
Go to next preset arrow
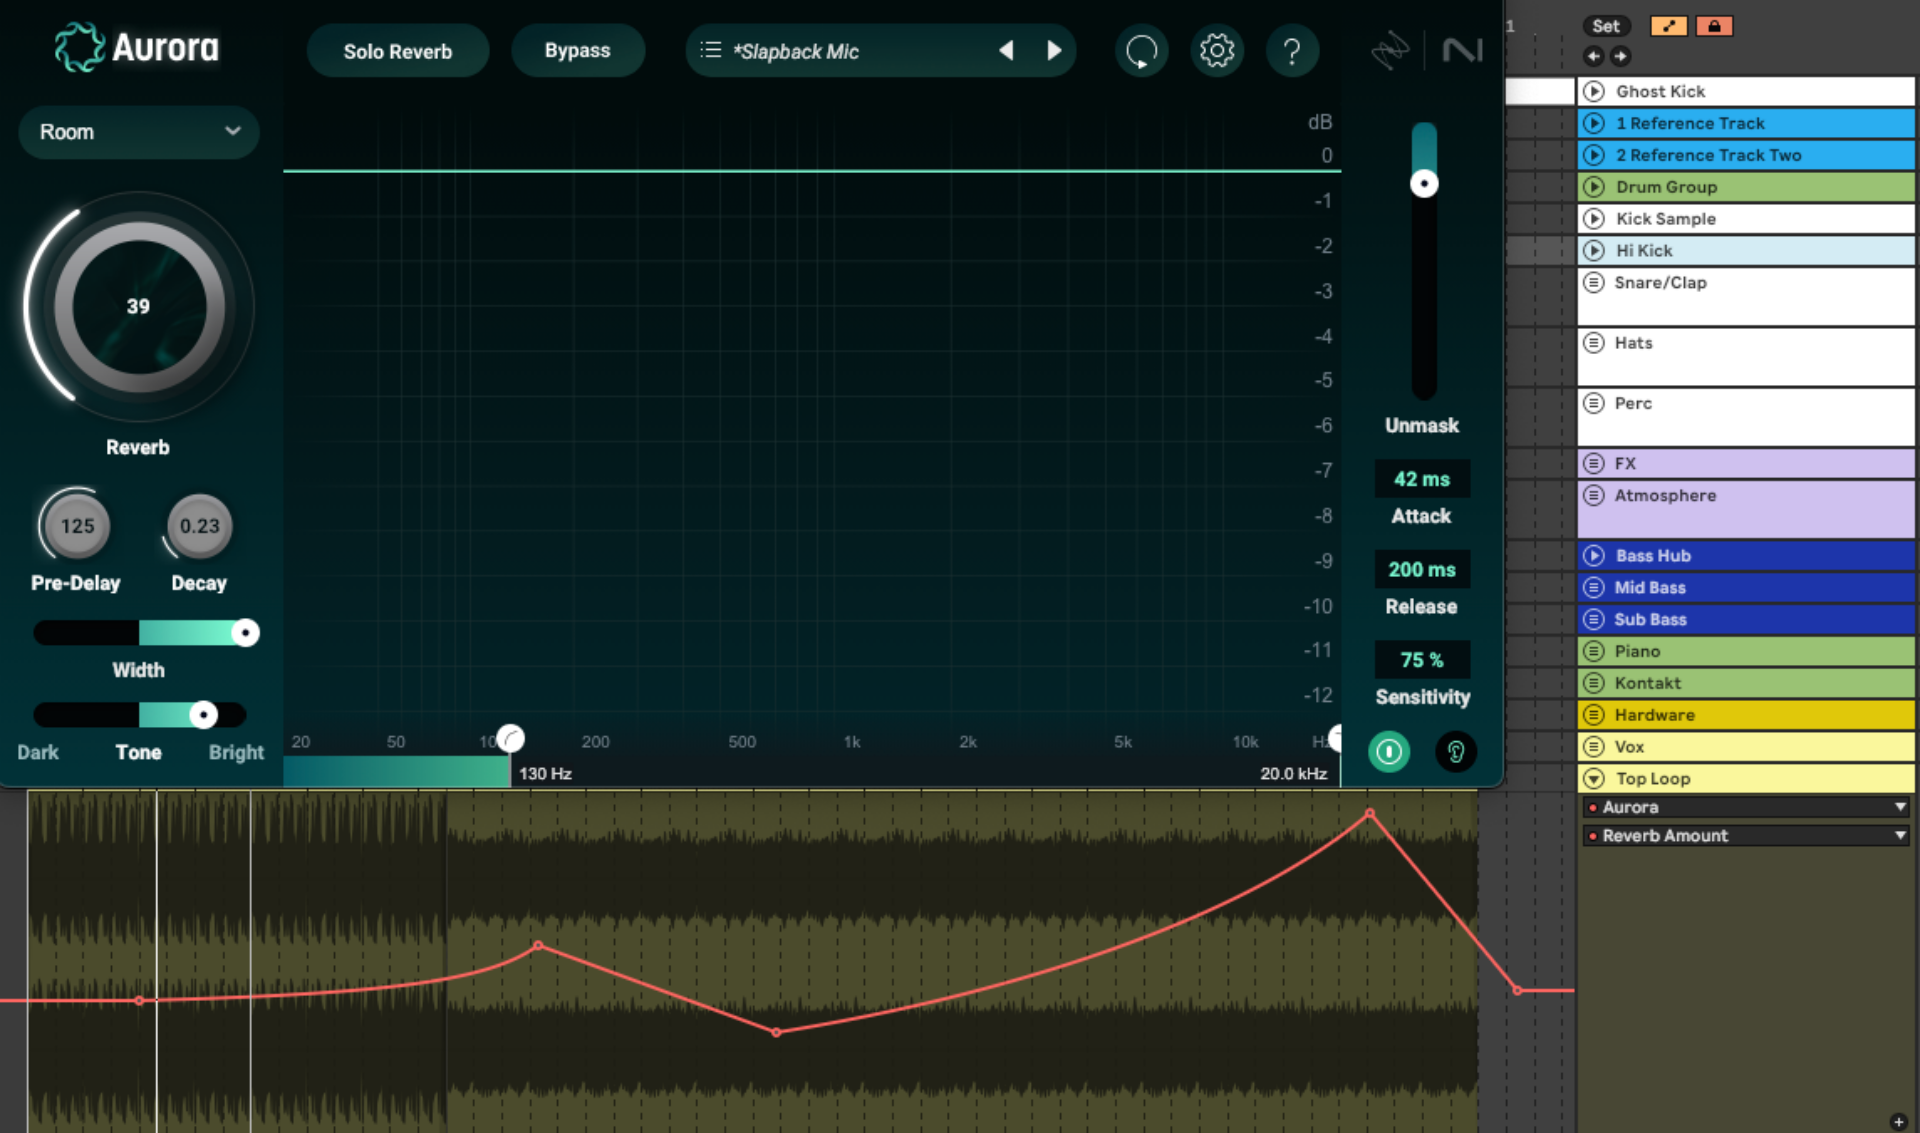coord(1053,50)
